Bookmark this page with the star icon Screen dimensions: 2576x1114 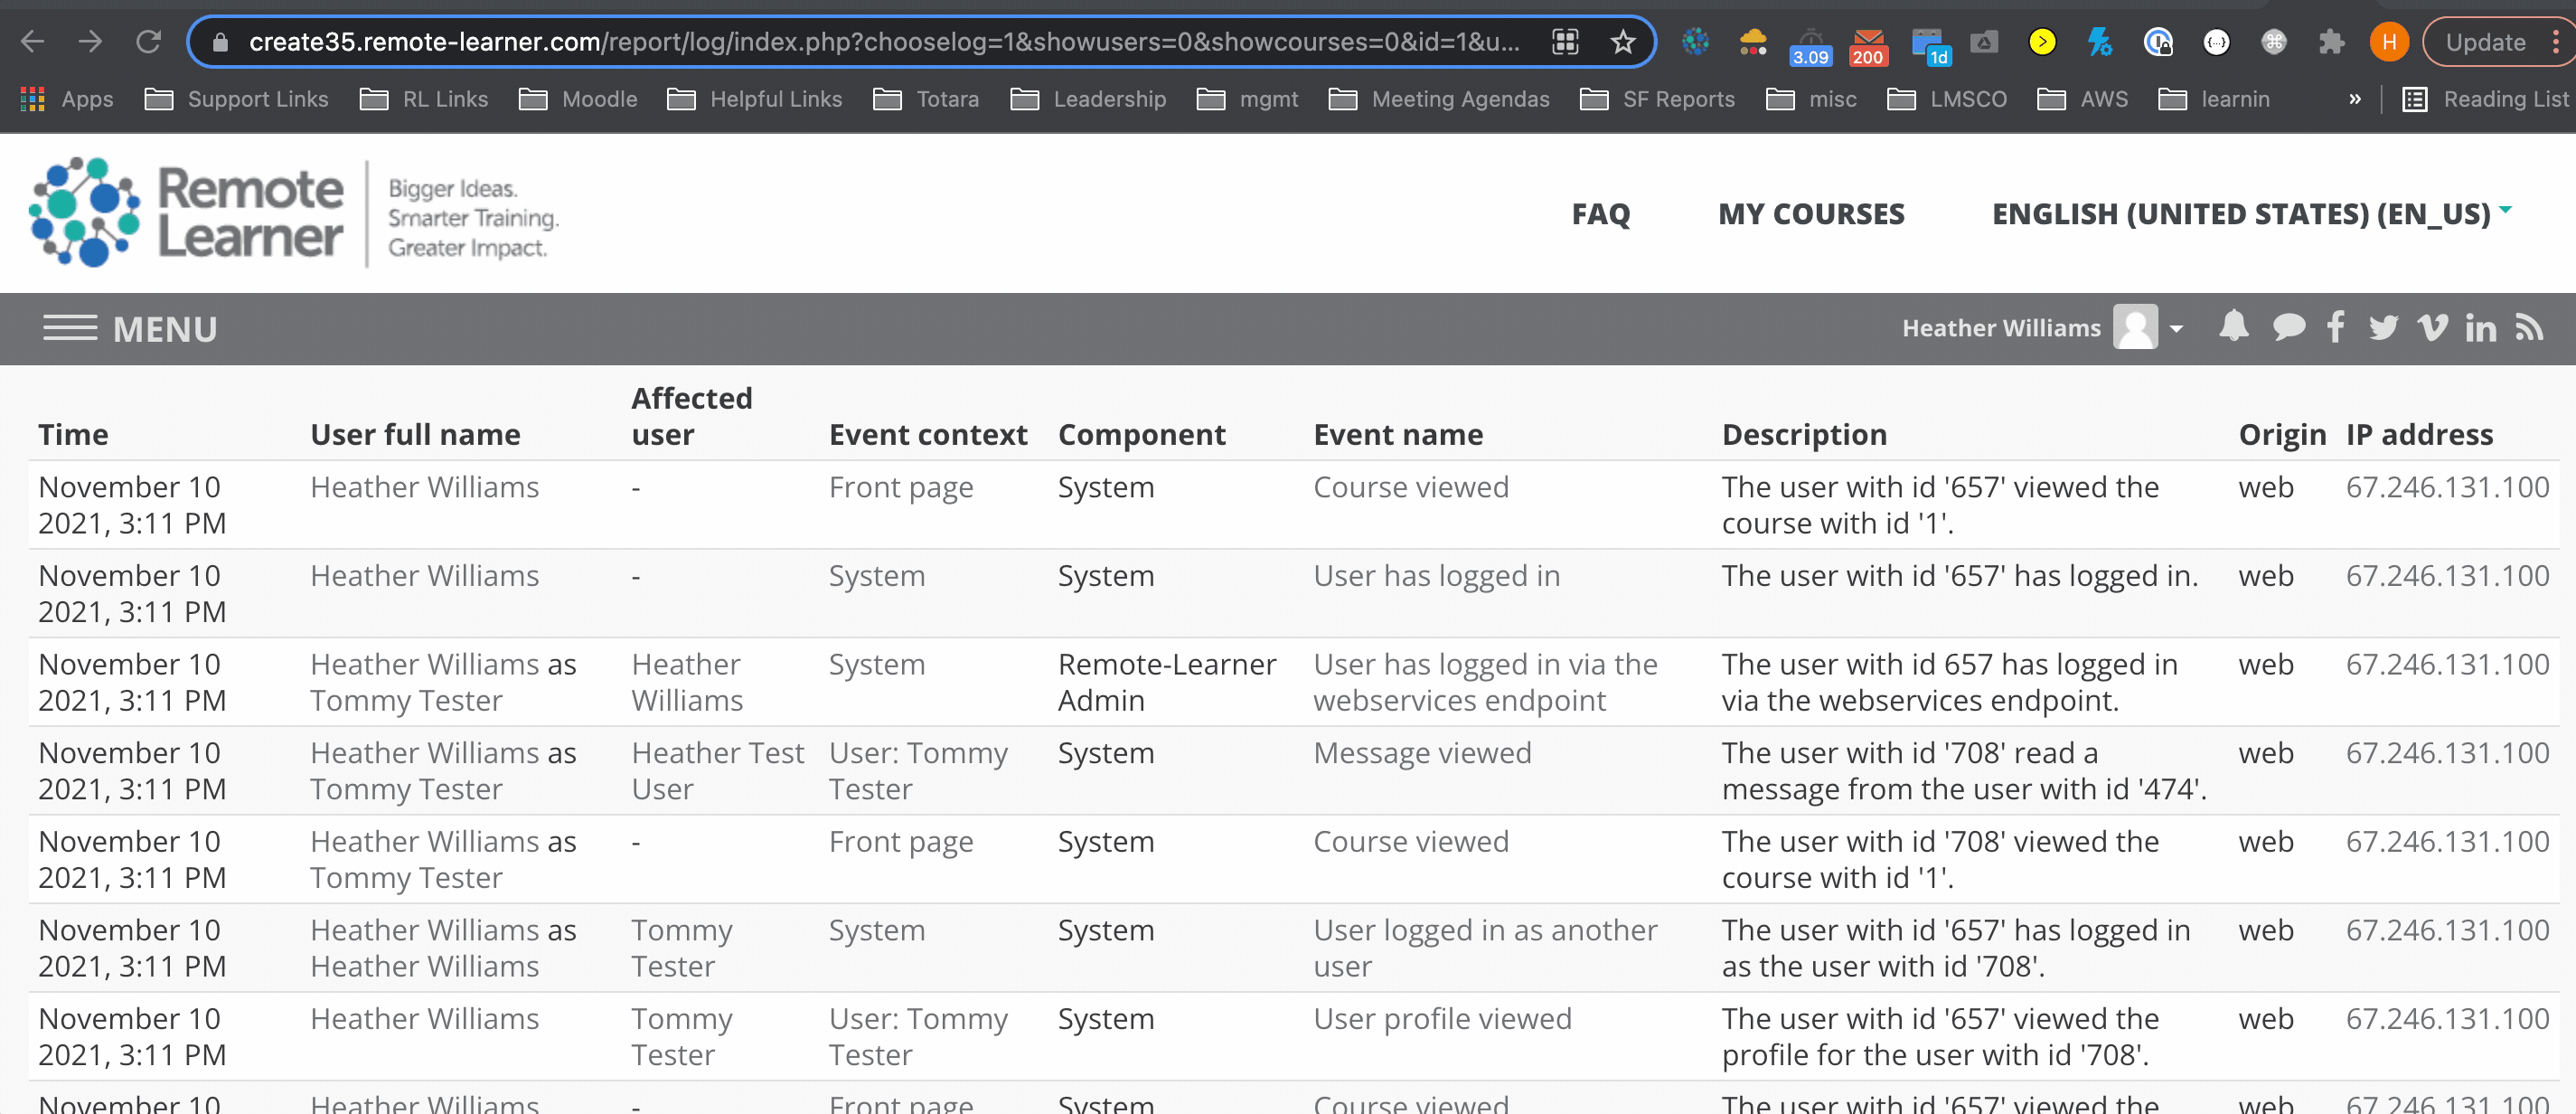[x=1622, y=42]
